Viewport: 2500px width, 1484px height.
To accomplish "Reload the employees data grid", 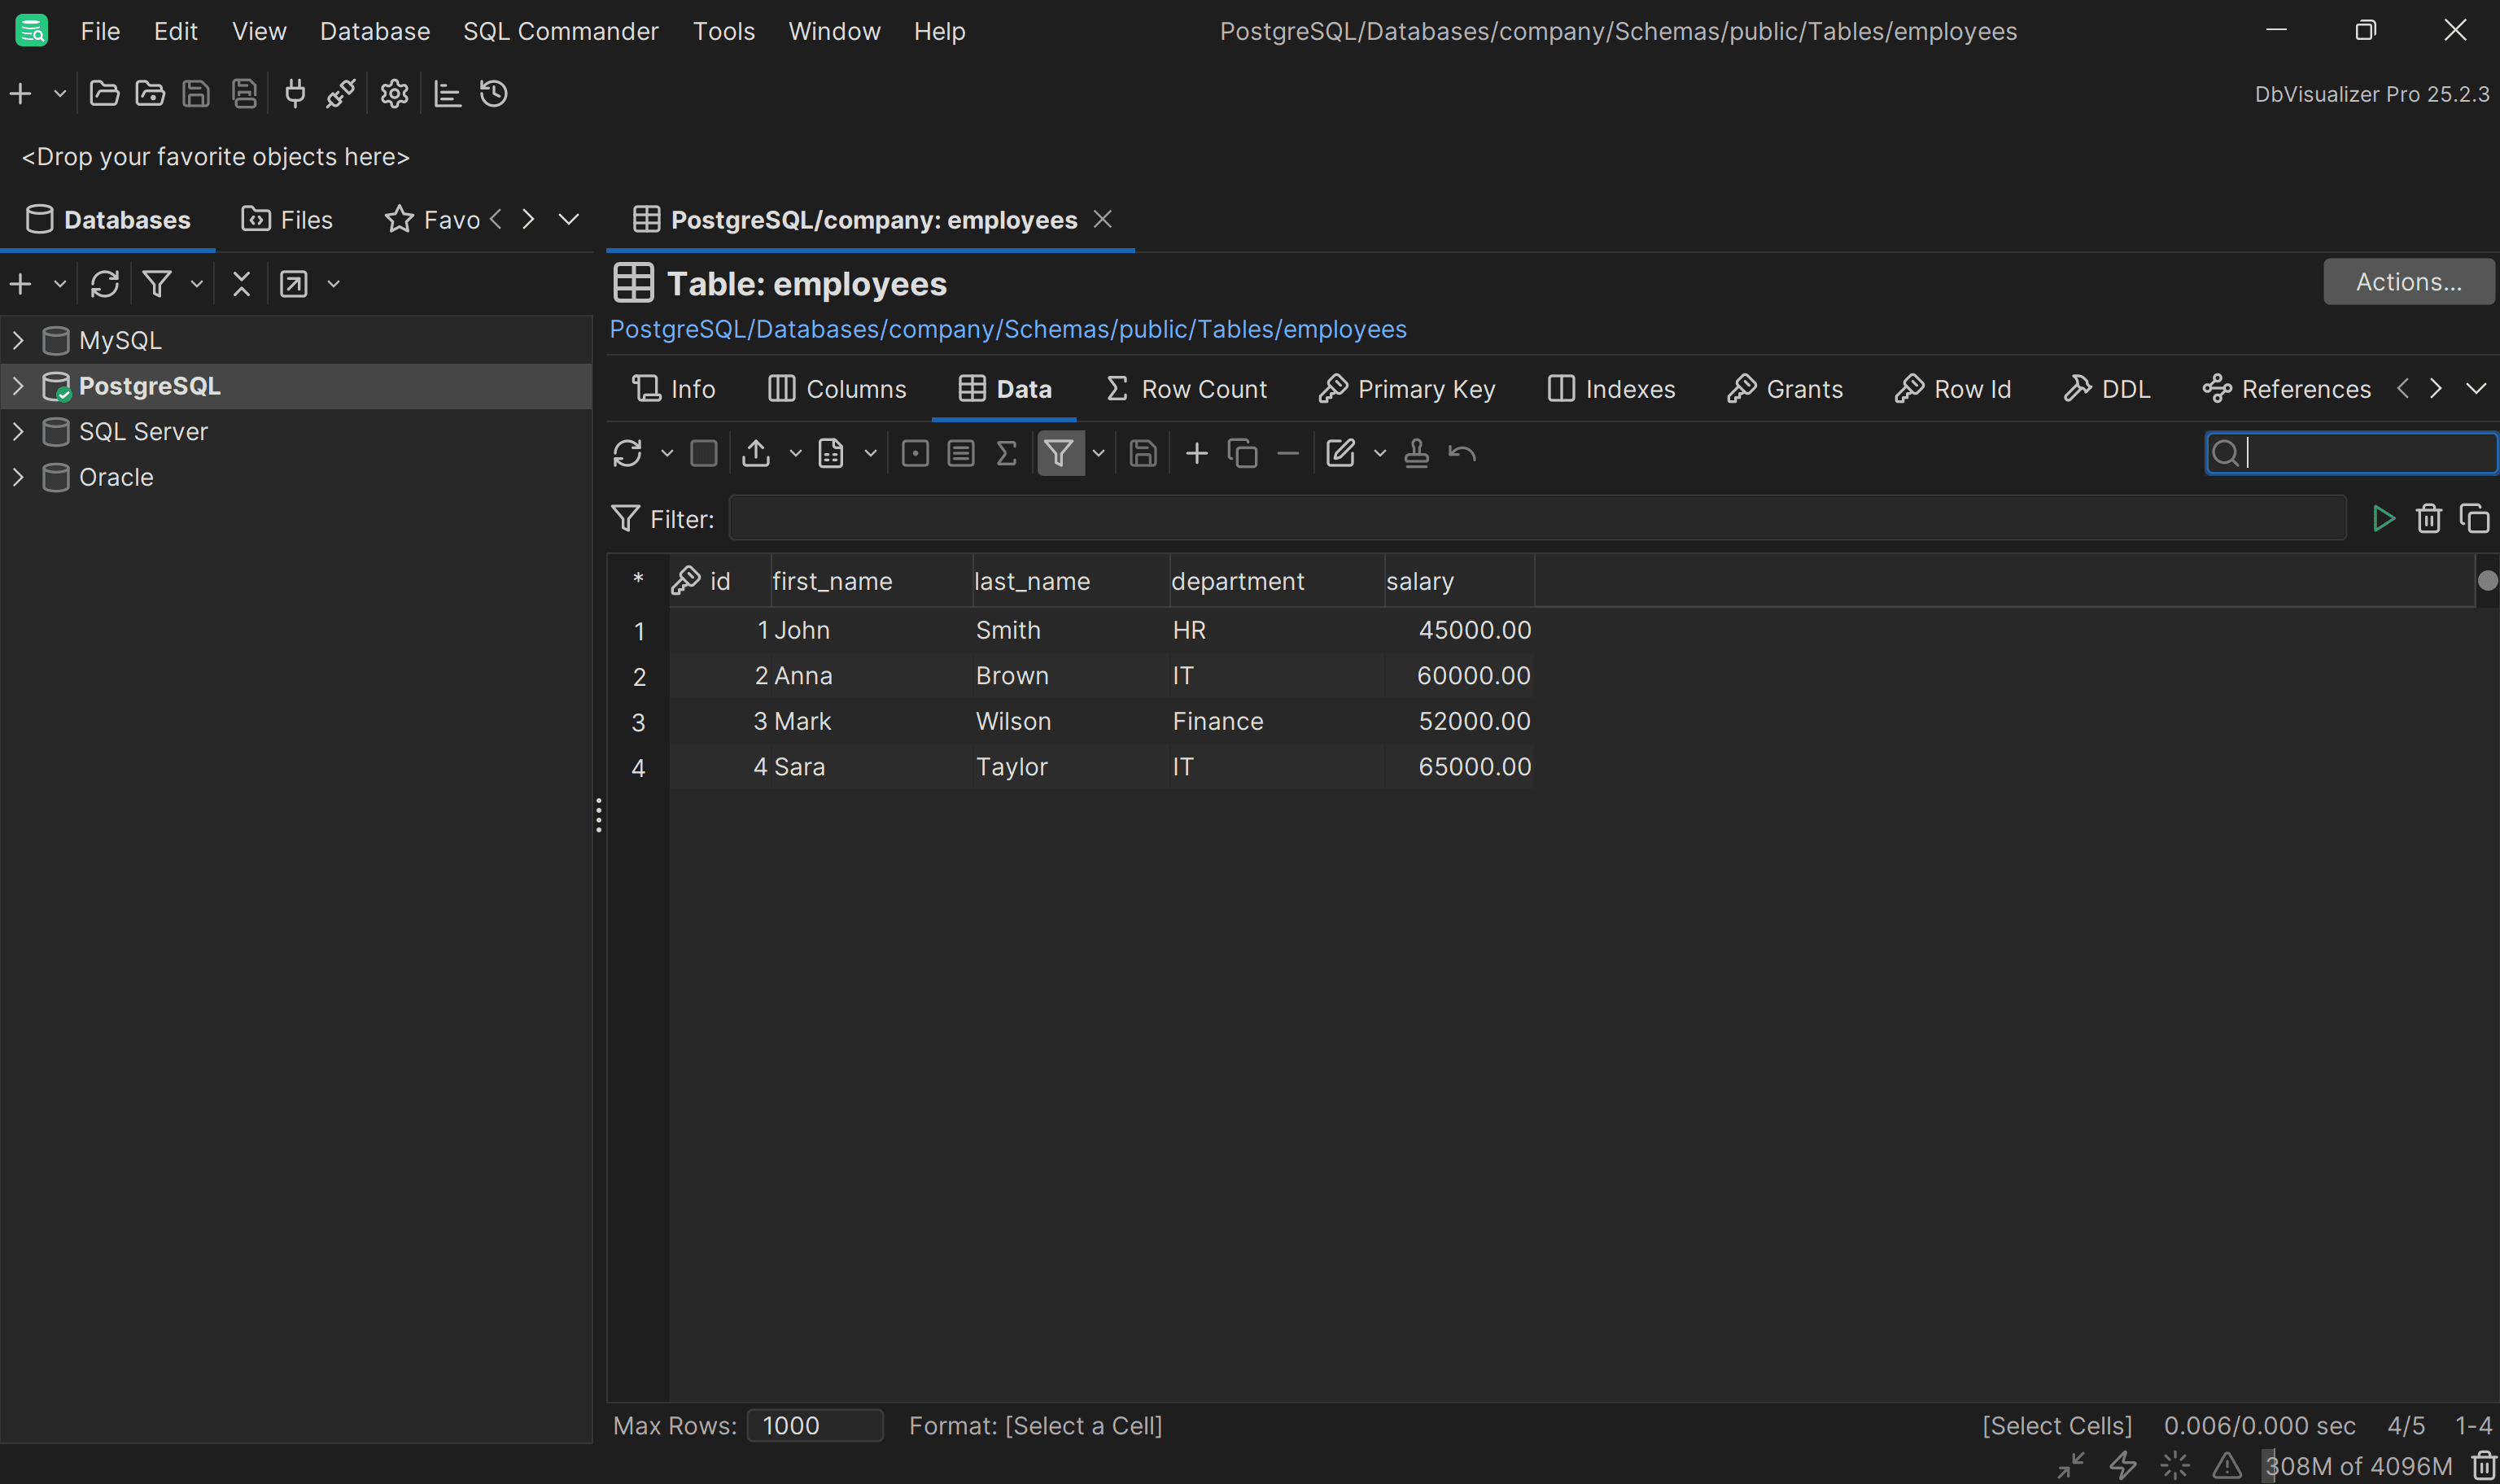I will [x=627, y=454].
